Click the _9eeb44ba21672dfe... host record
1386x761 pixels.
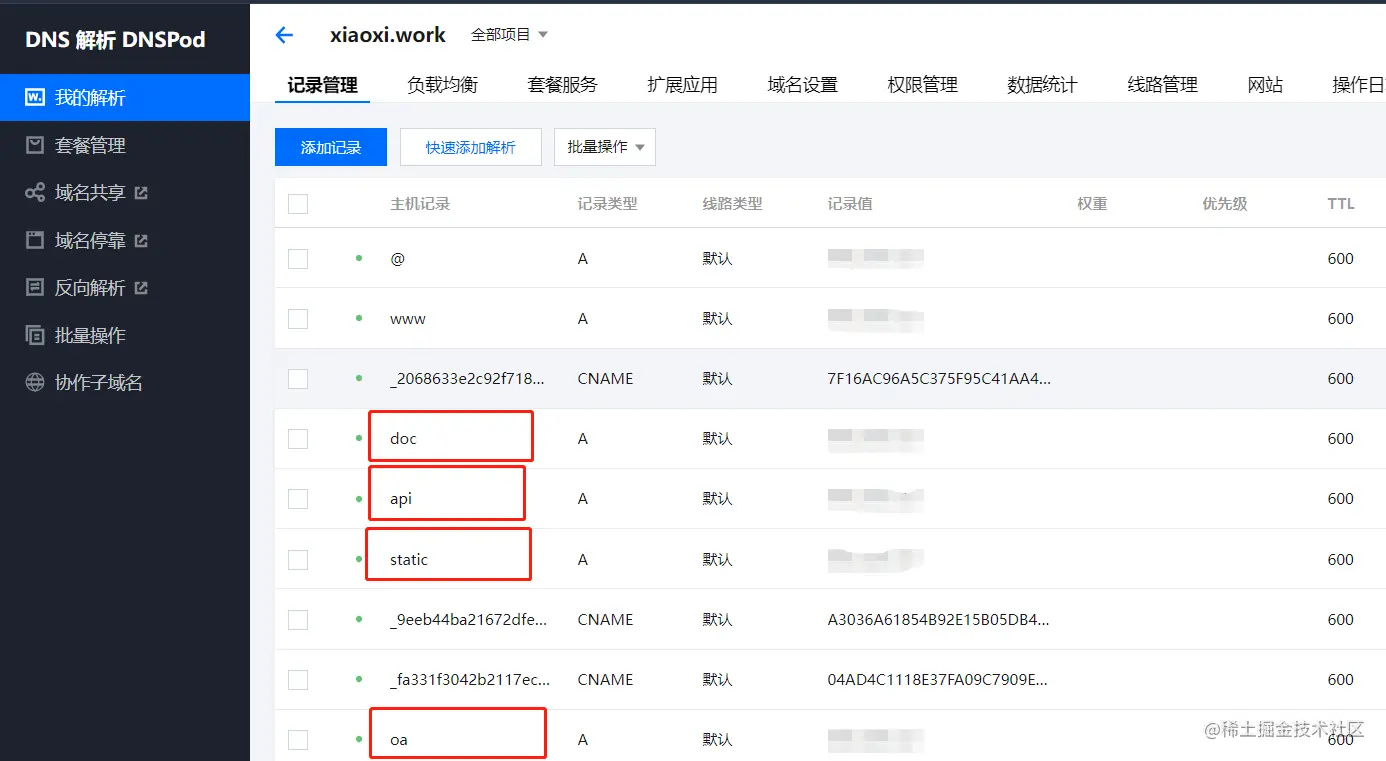[469, 619]
